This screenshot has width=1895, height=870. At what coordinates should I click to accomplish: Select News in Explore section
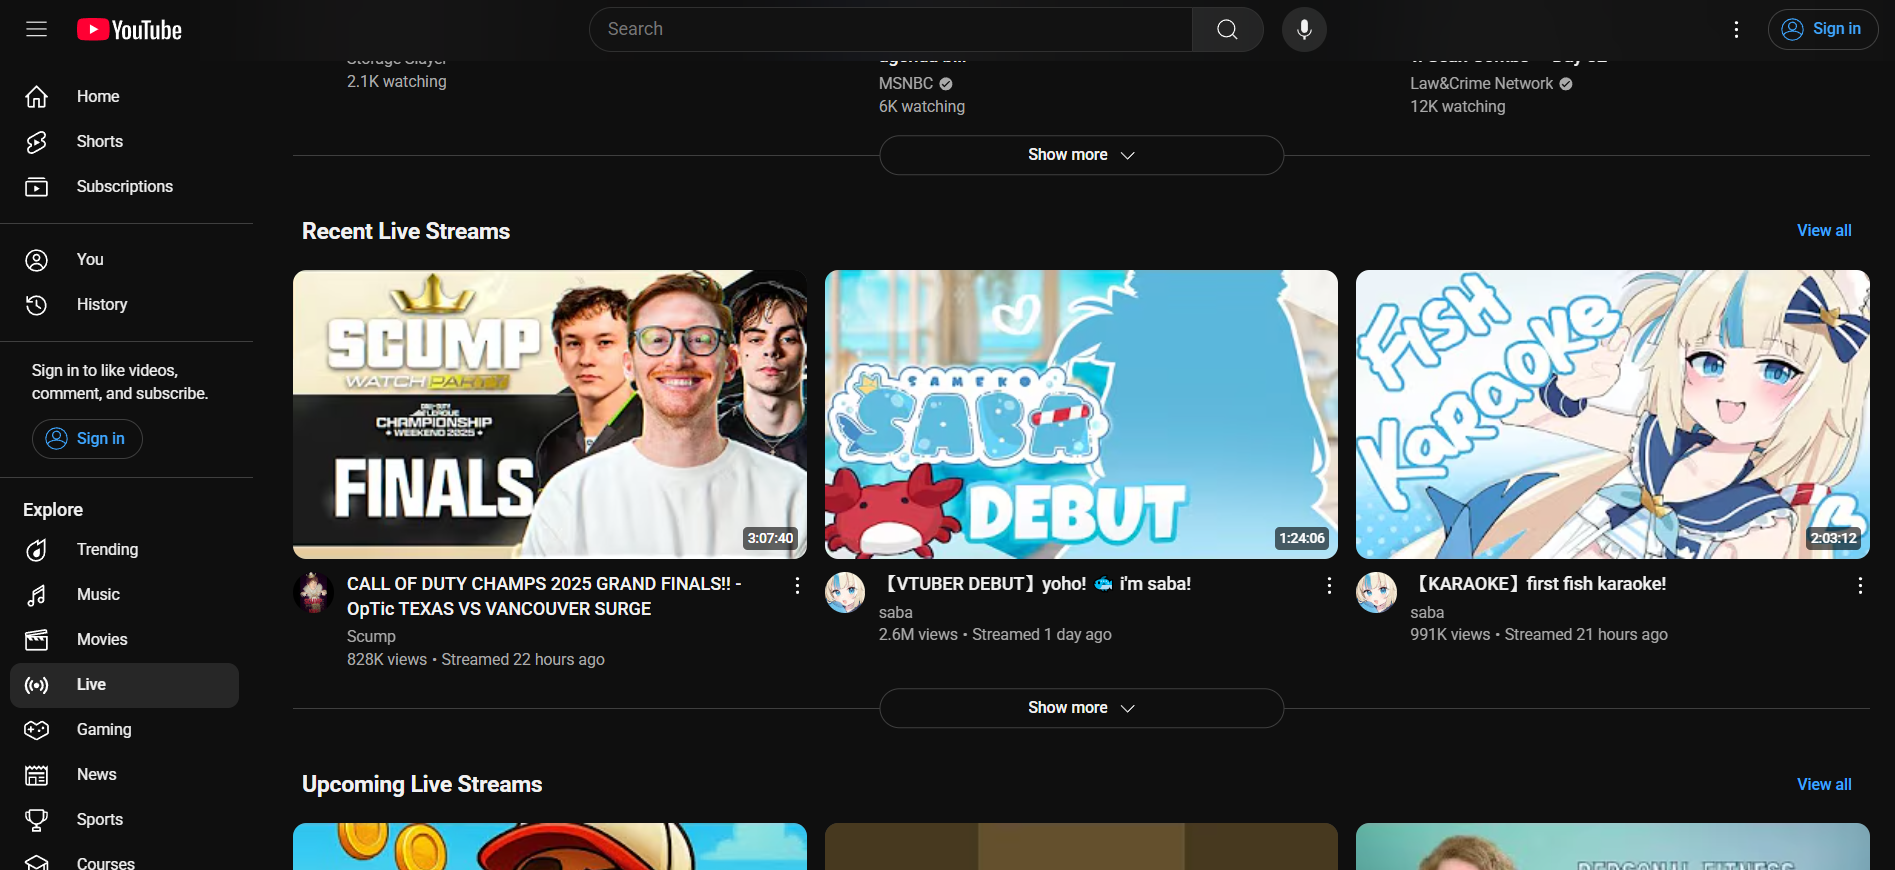tap(124, 775)
